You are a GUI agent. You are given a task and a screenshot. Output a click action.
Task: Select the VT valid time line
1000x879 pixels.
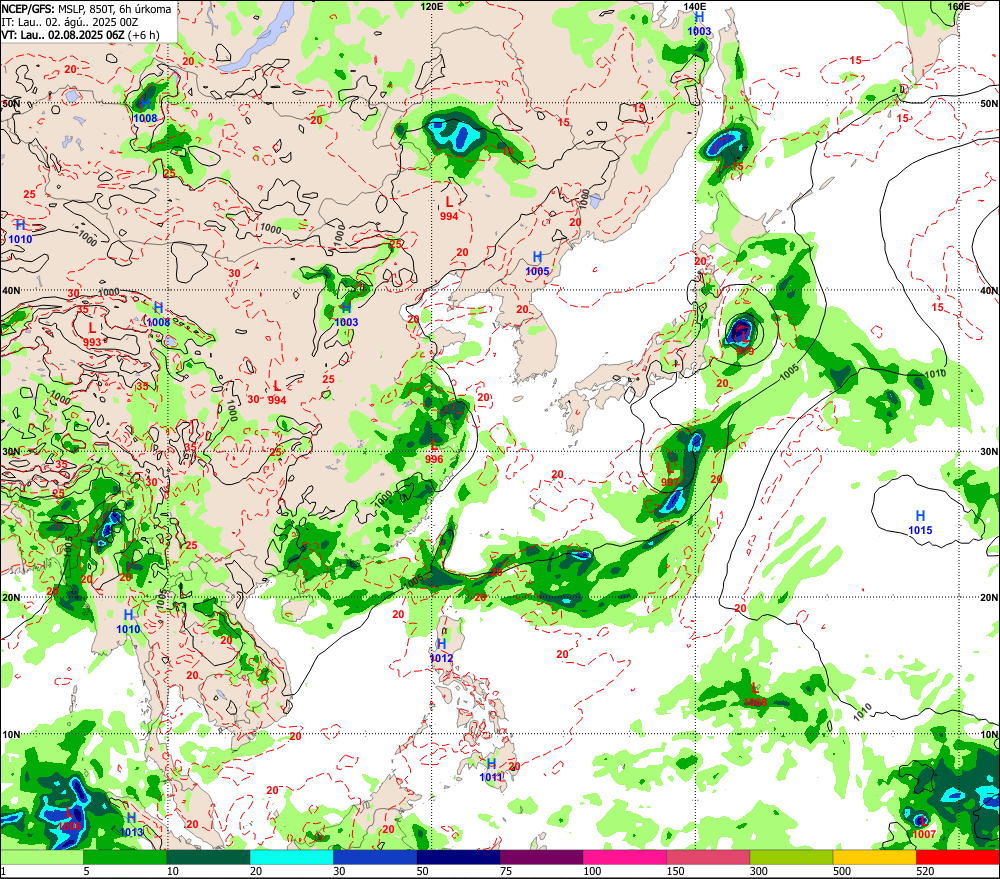pos(80,35)
